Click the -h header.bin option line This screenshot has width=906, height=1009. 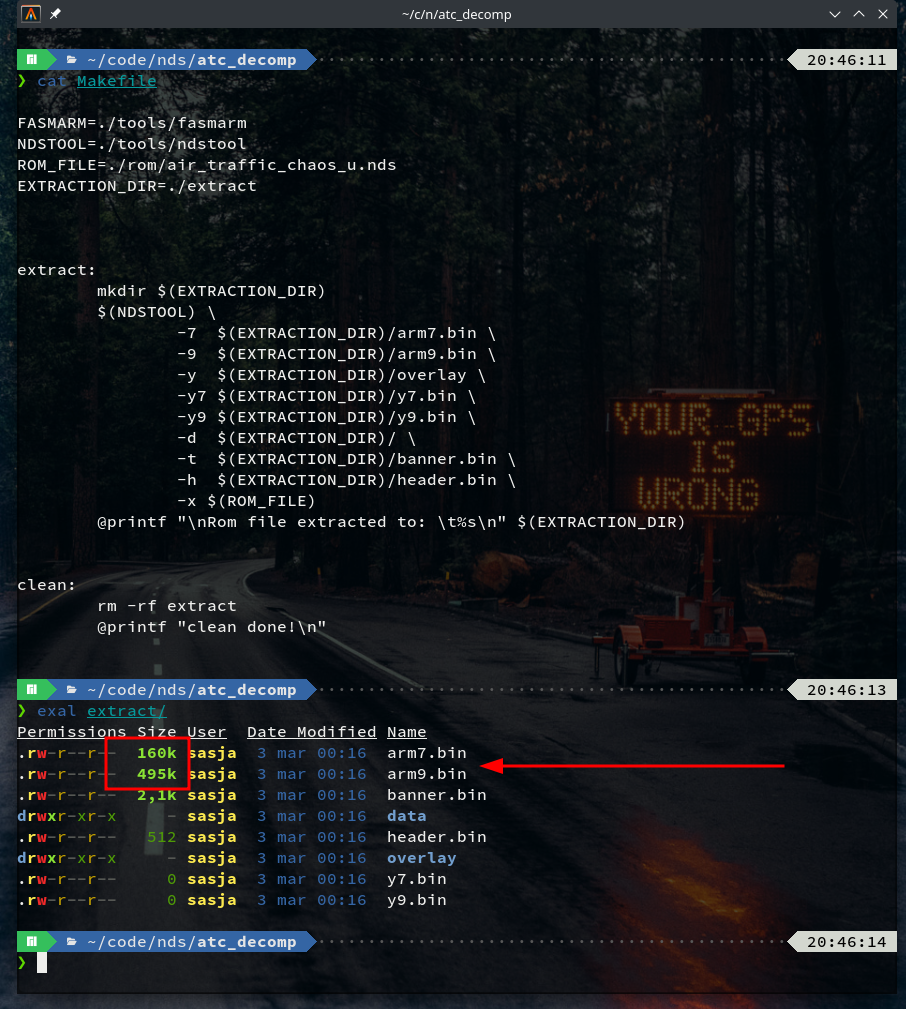point(346,480)
